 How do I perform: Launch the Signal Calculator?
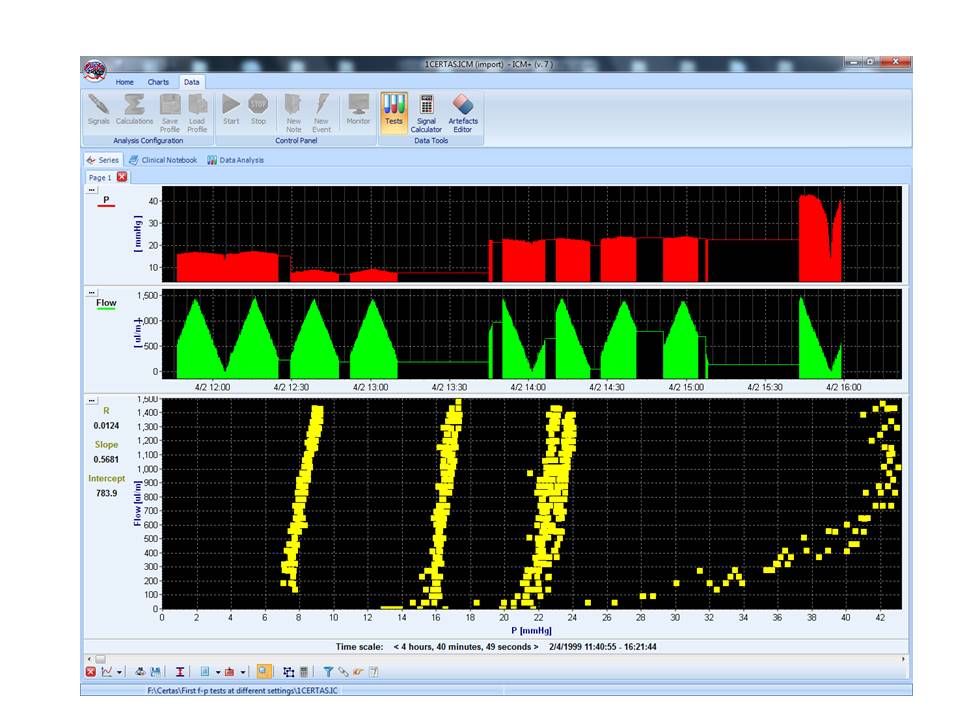[x=426, y=111]
